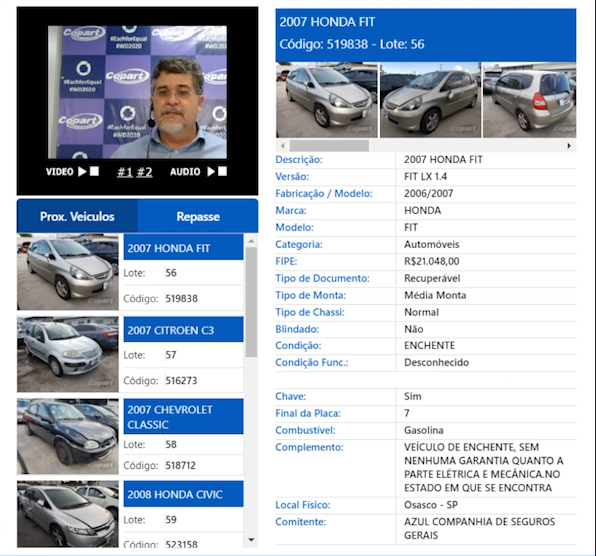Click the lot code 519838 in list

[x=181, y=298]
